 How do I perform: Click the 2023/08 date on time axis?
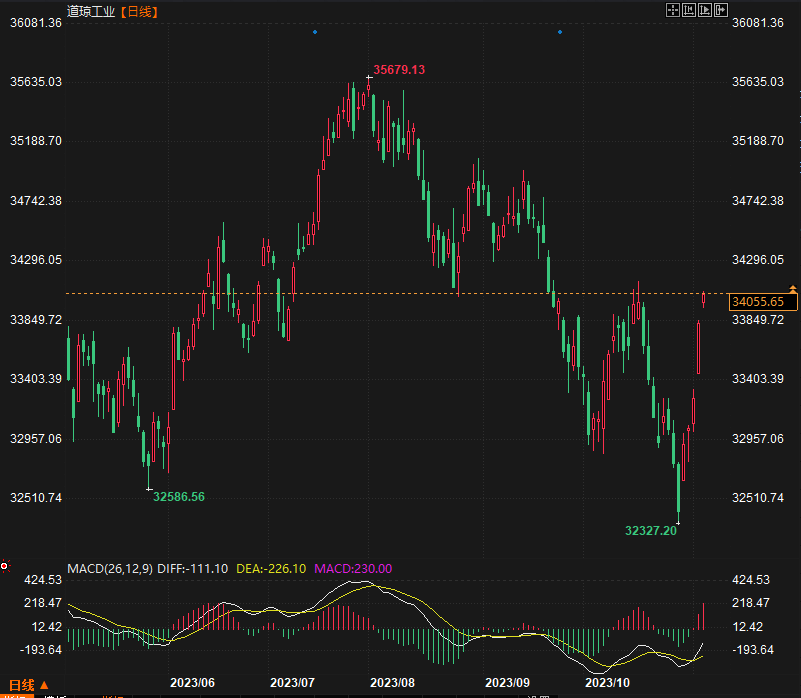click(x=392, y=682)
